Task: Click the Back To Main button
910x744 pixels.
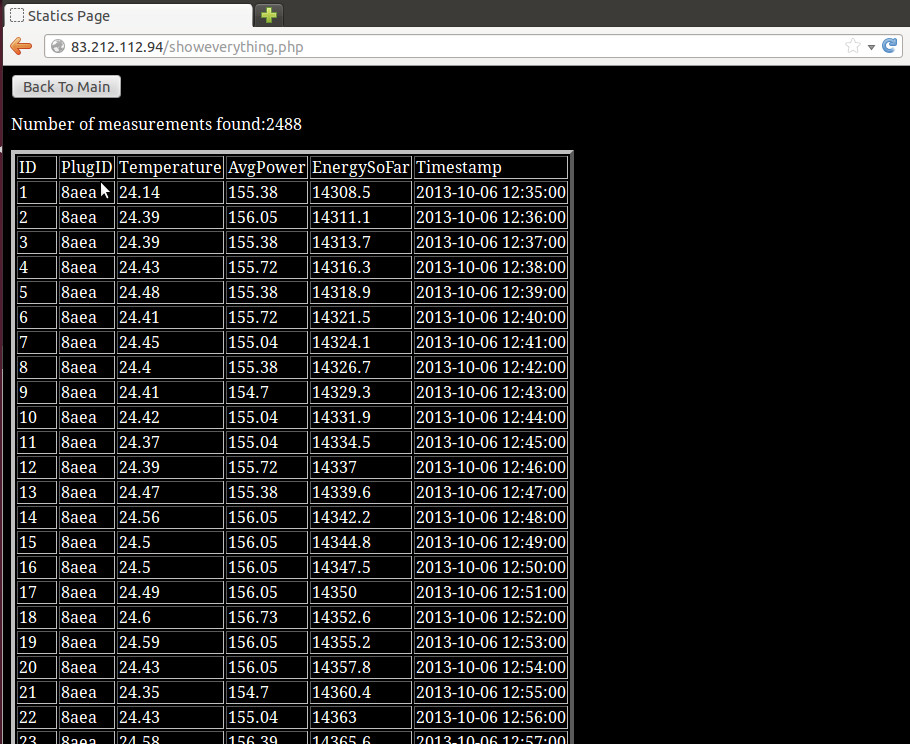Action: click(66, 86)
